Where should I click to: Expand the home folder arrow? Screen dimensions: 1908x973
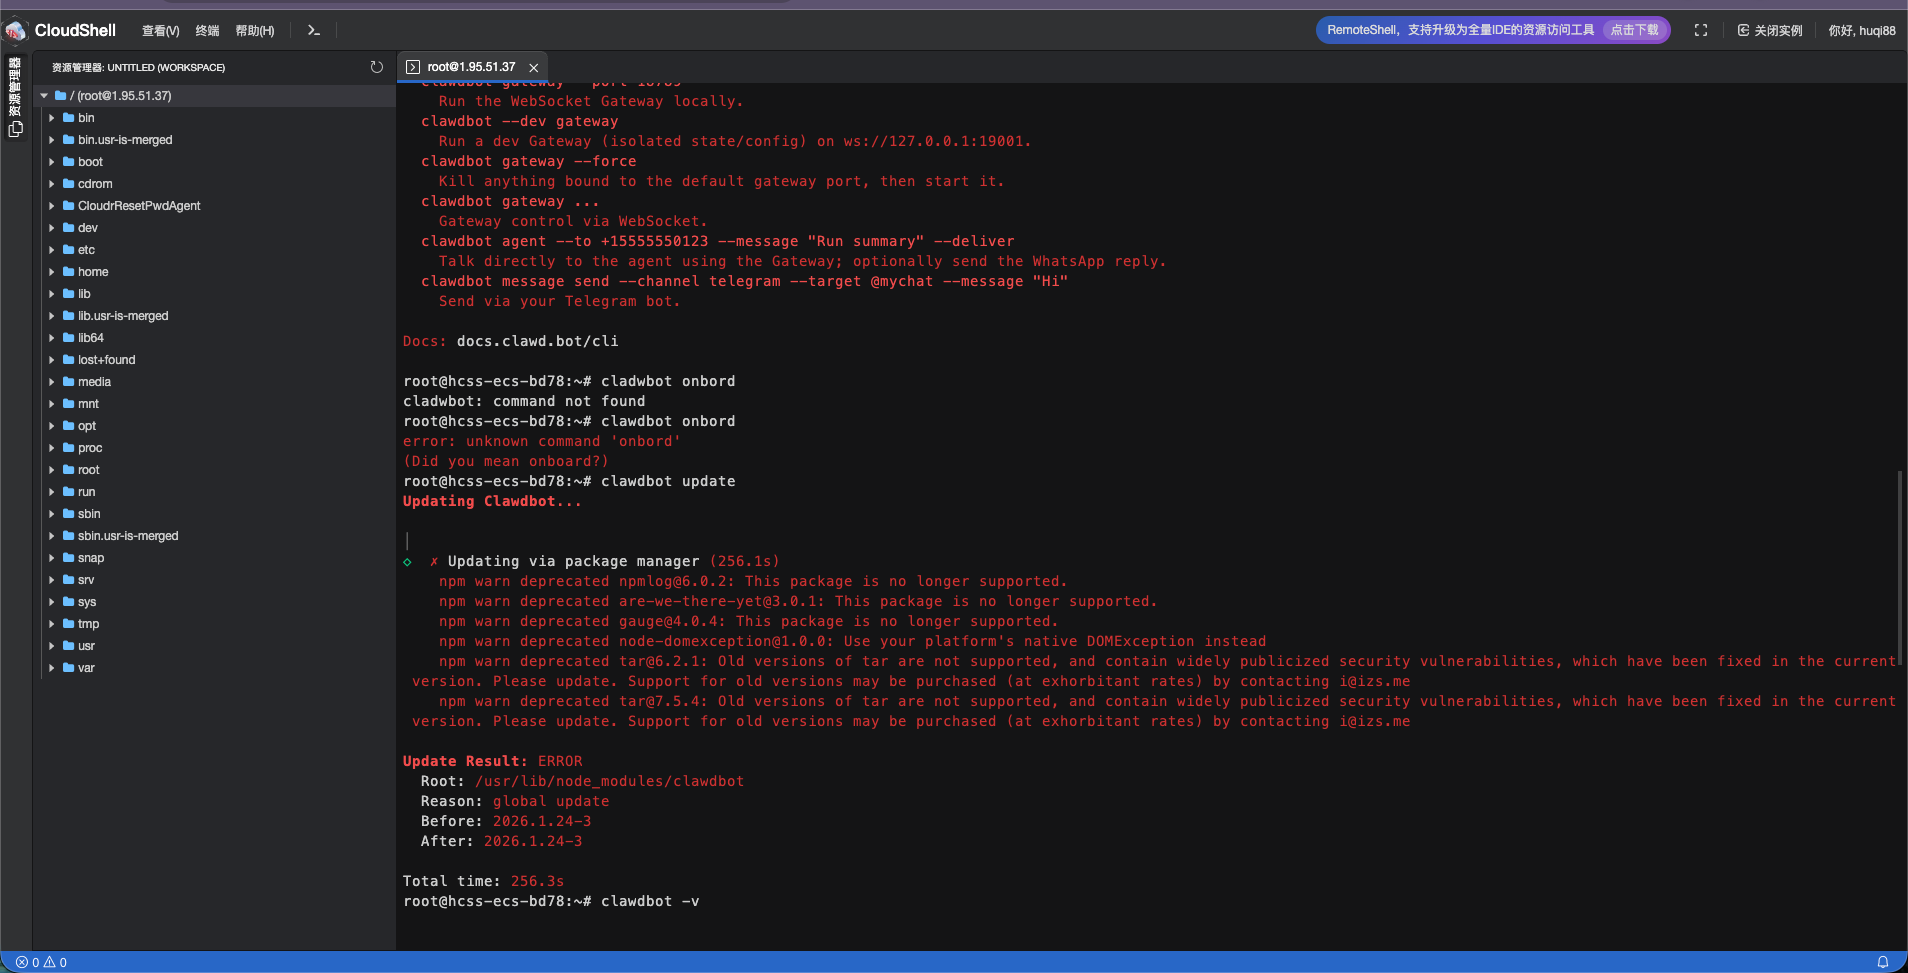click(x=52, y=272)
